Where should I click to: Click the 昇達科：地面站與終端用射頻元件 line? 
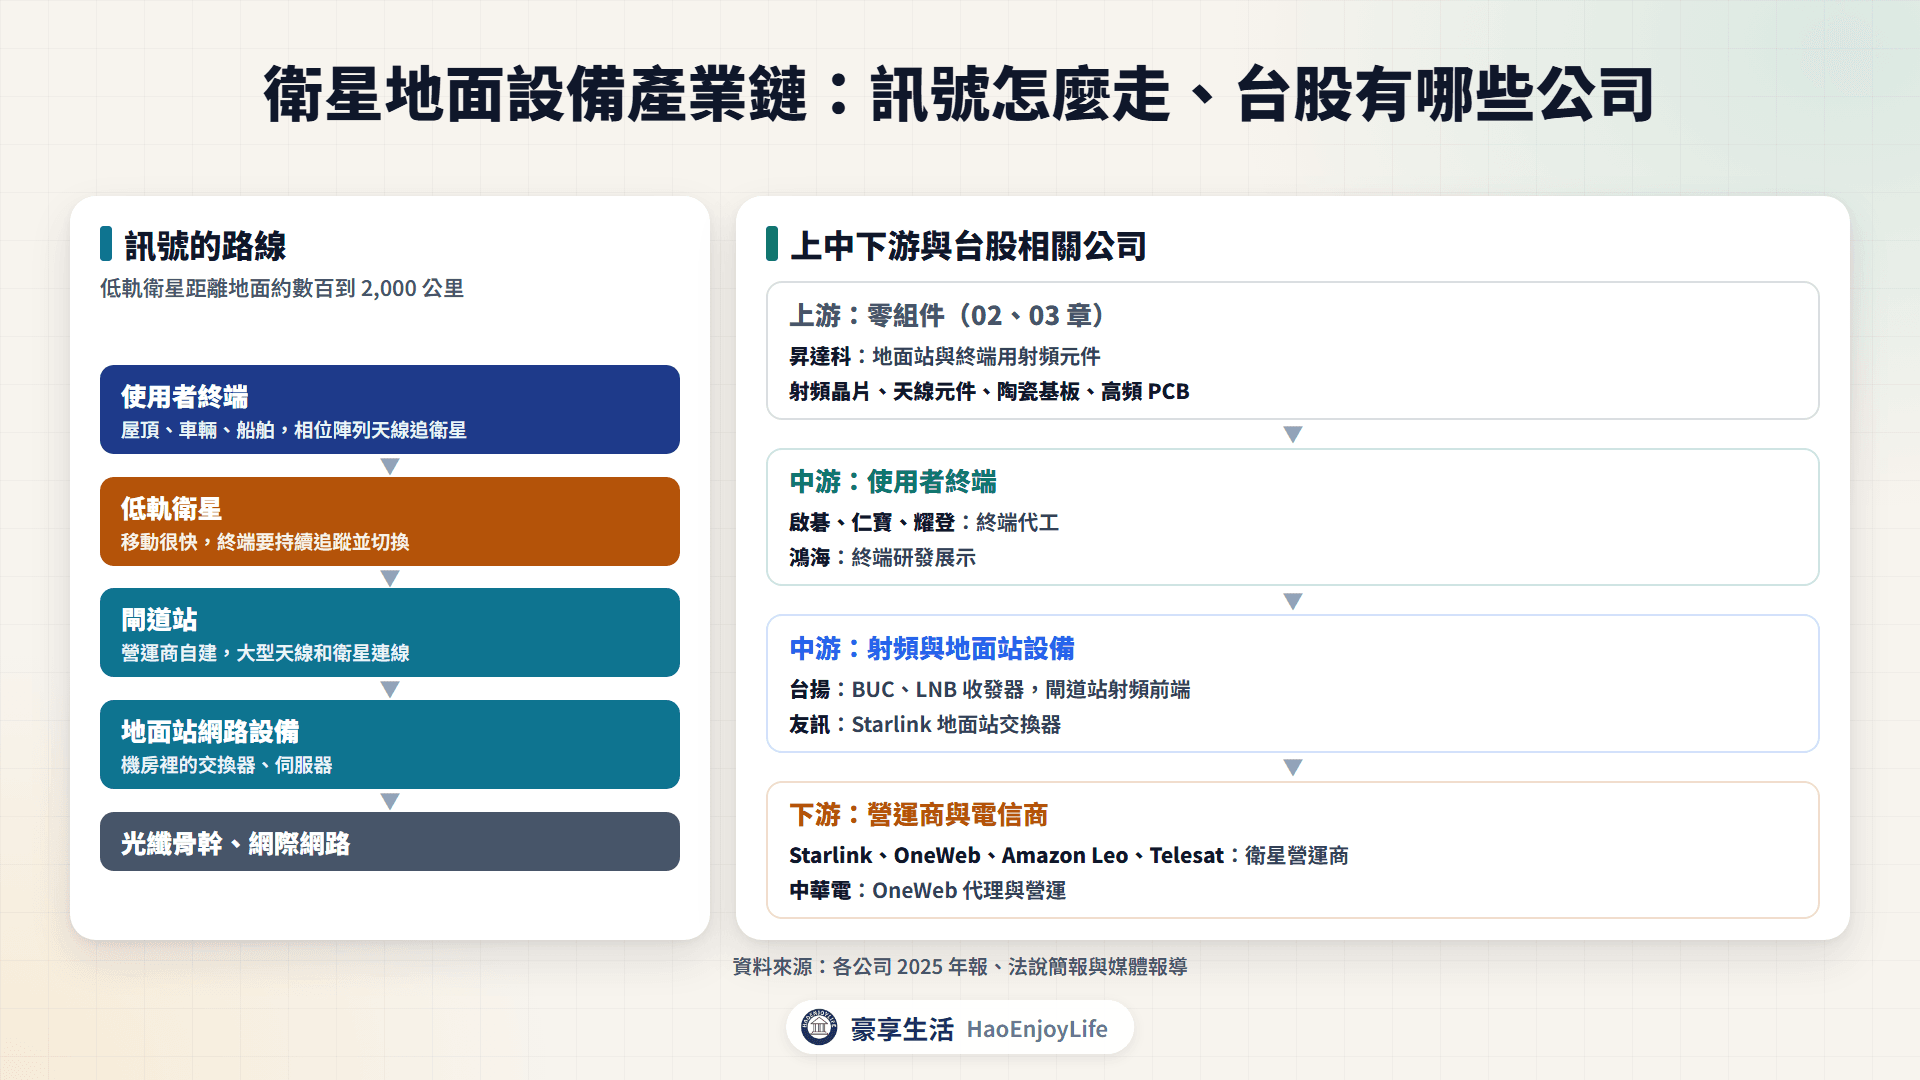pyautogui.click(x=945, y=356)
